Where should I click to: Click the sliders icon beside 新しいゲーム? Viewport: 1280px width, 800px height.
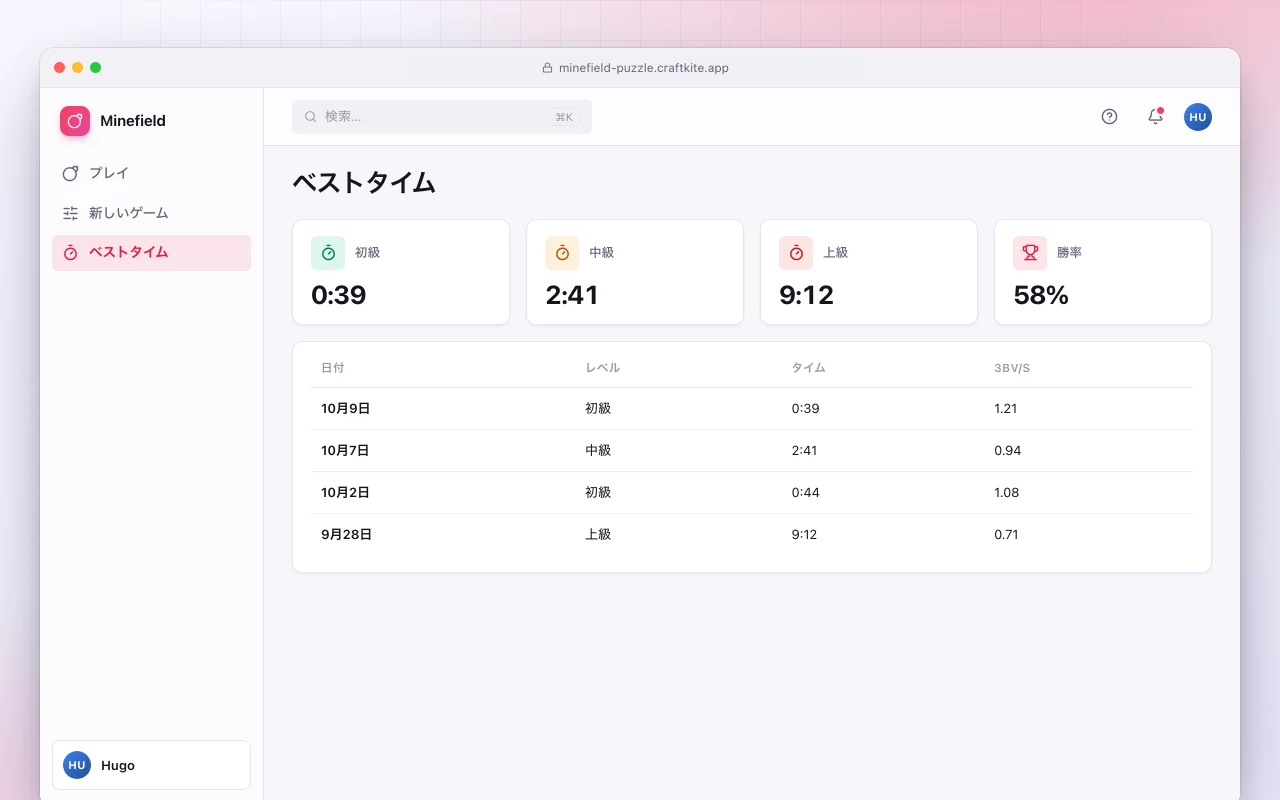pos(70,213)
